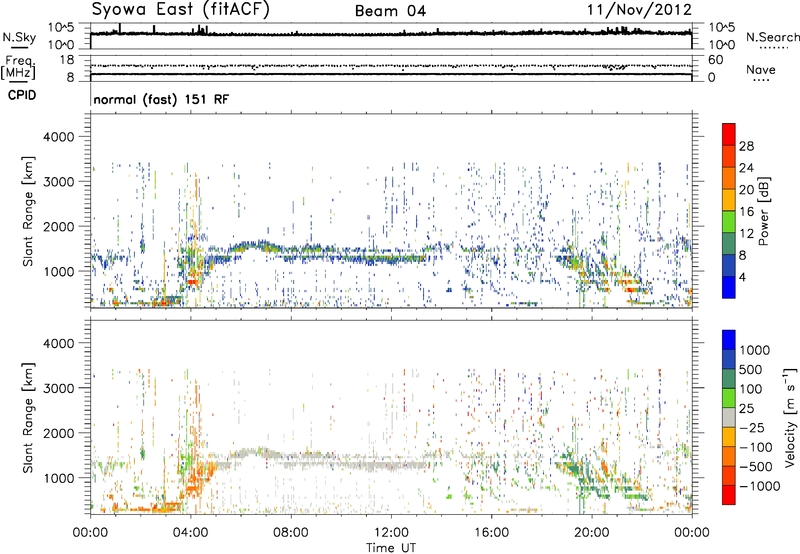Click the blue top segment of the velocity color bar
Screen dimensions: 800x554
click(729, 340)
